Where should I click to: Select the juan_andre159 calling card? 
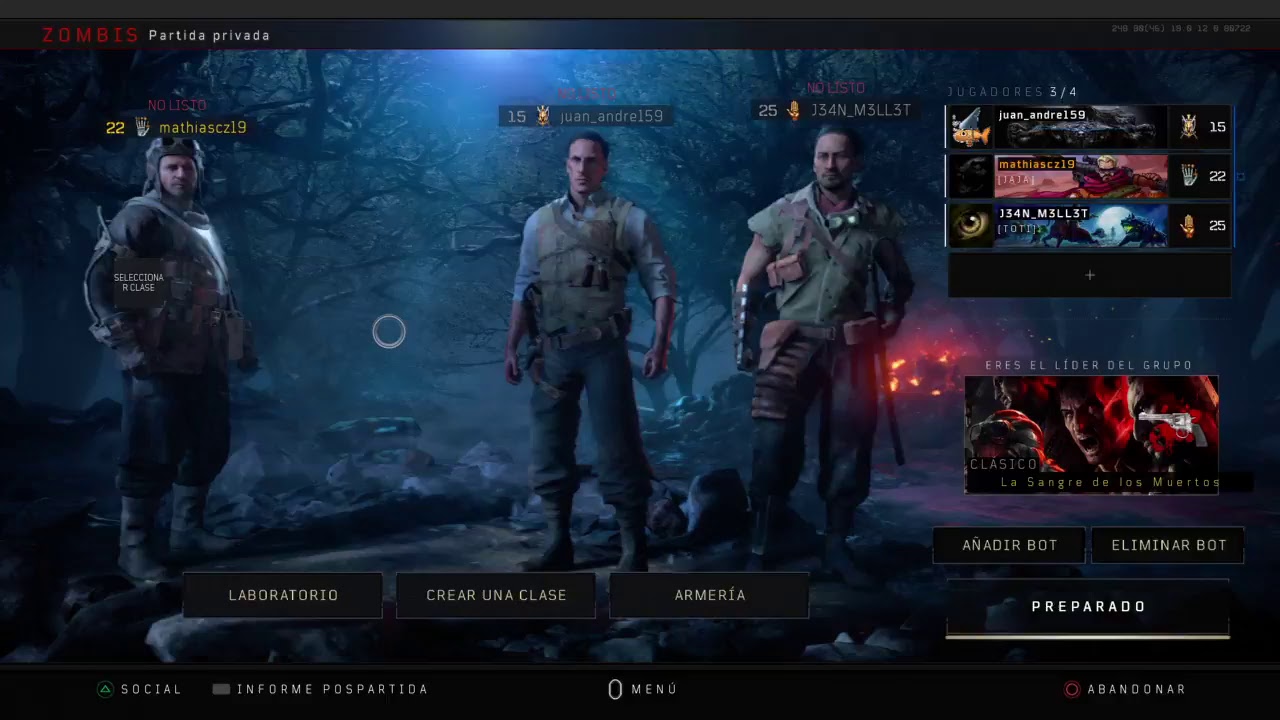1081,127
